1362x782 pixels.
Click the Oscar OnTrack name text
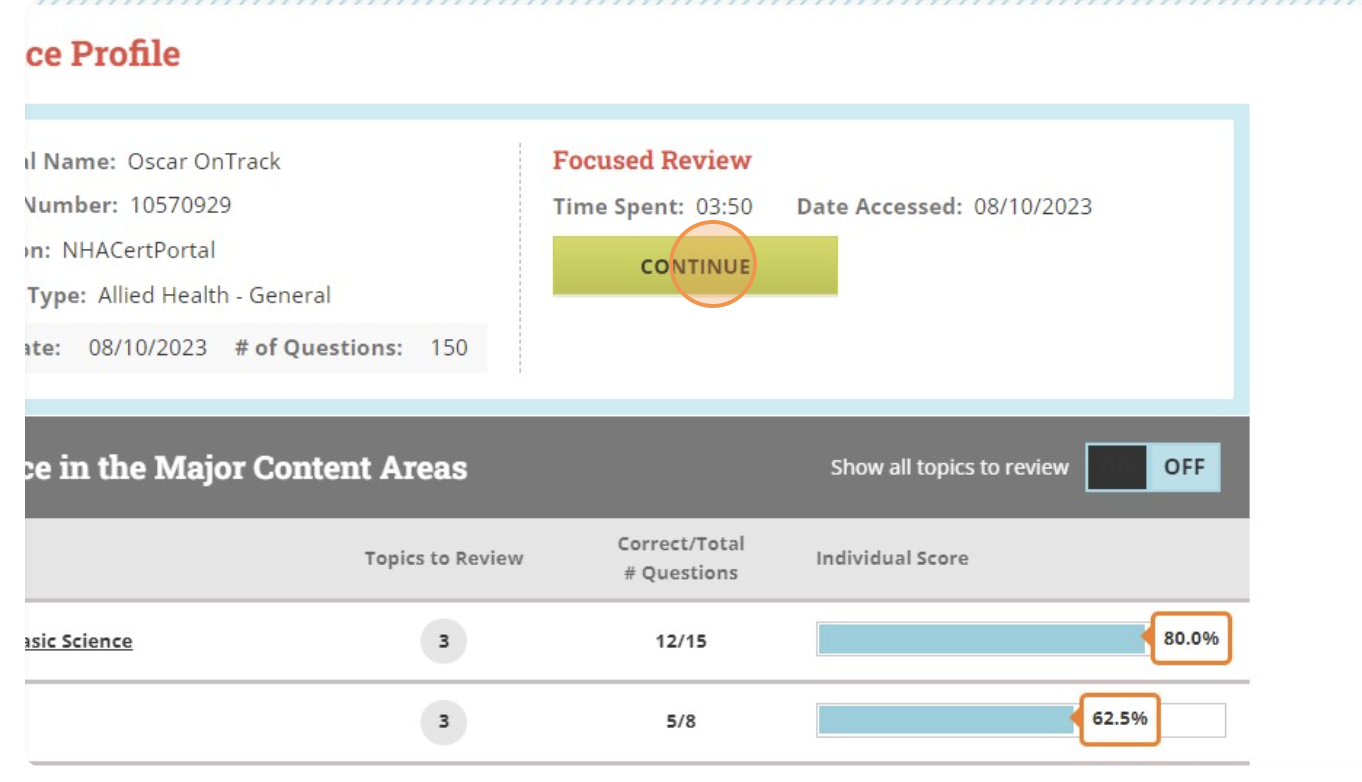point(204,161)
